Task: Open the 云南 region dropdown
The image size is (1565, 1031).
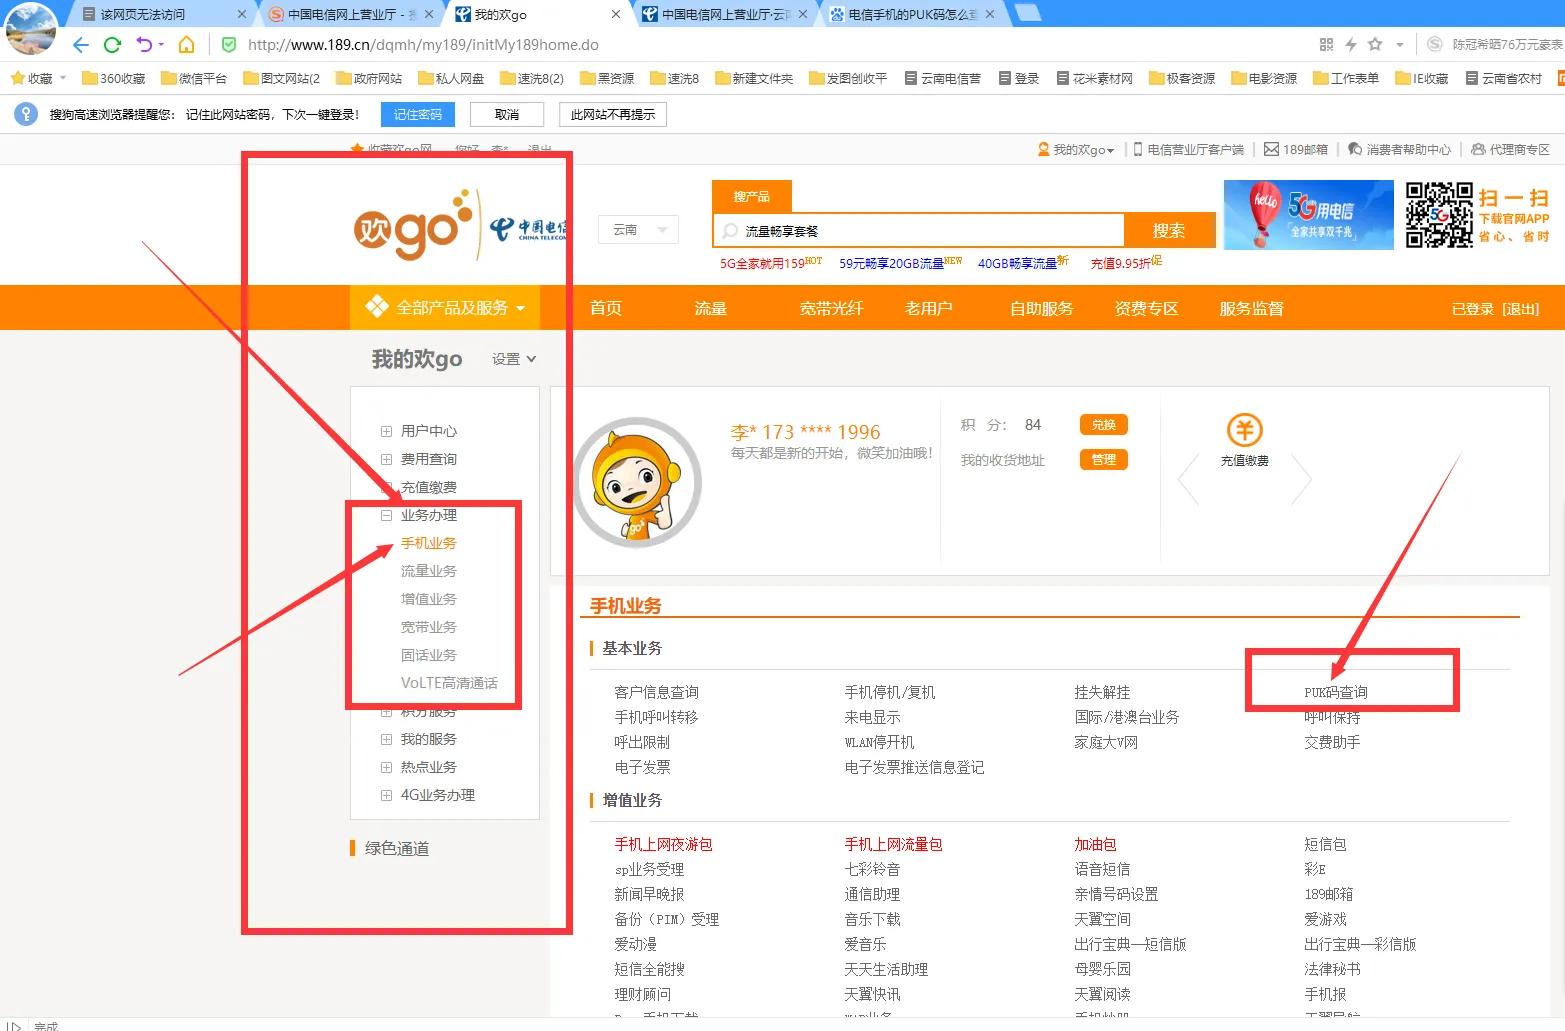Action: [x=637, y=229]
